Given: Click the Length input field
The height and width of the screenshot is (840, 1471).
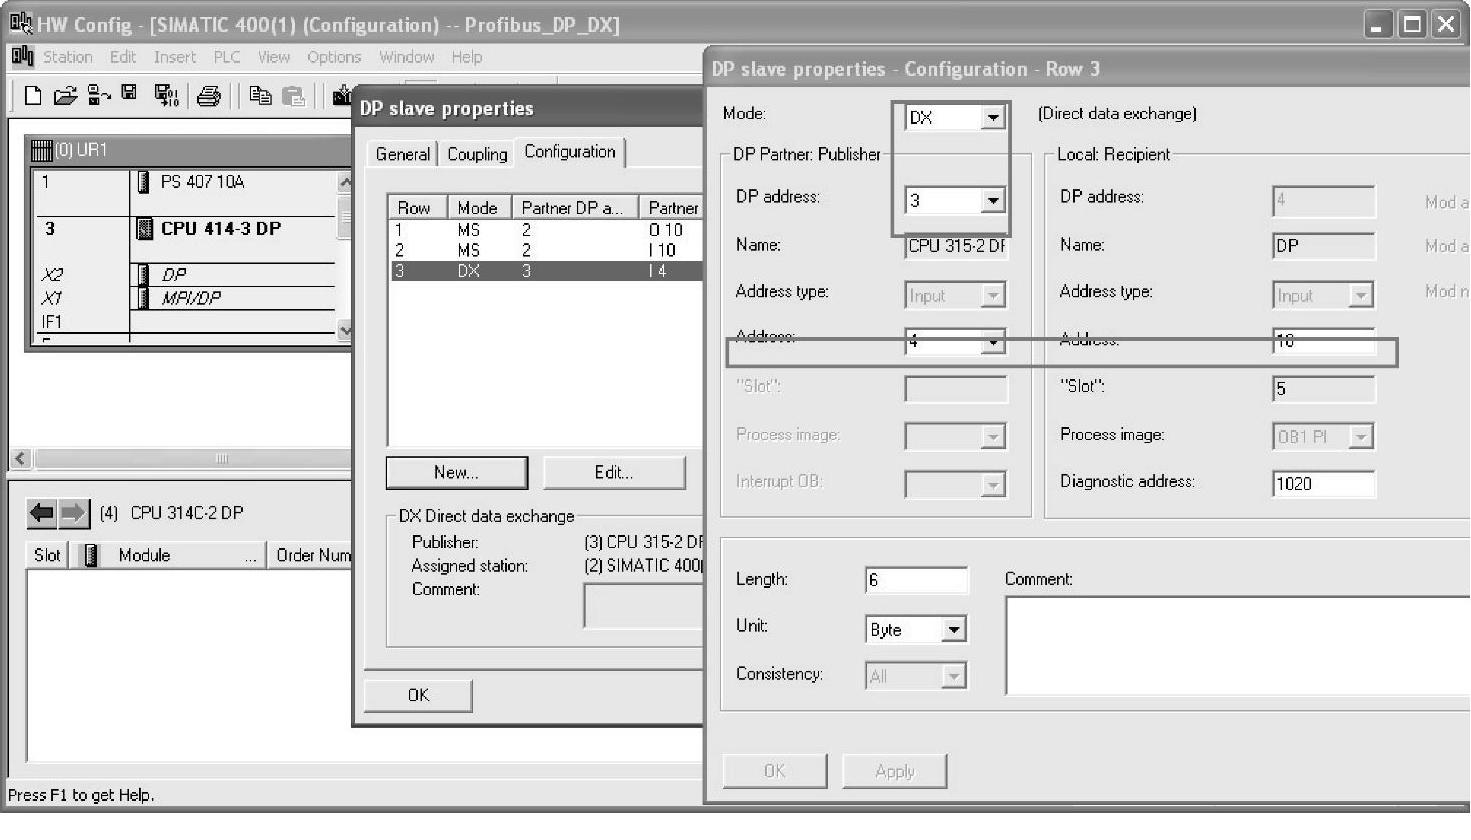Looking at the screenshot, I should 917,580.
